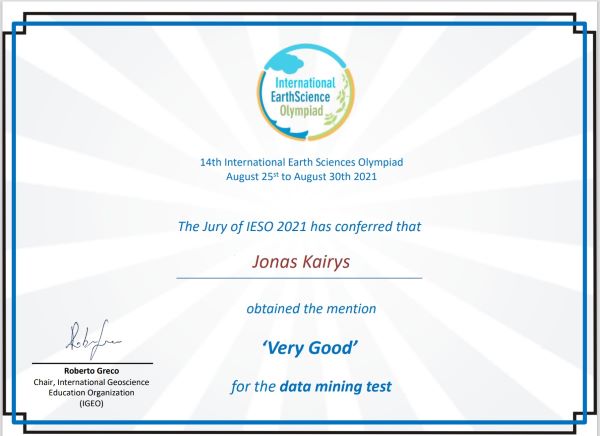This screenshot has width=600, height=436.
Task: Click the bold 'data mining test' text
Action: [x=335, y=385]
